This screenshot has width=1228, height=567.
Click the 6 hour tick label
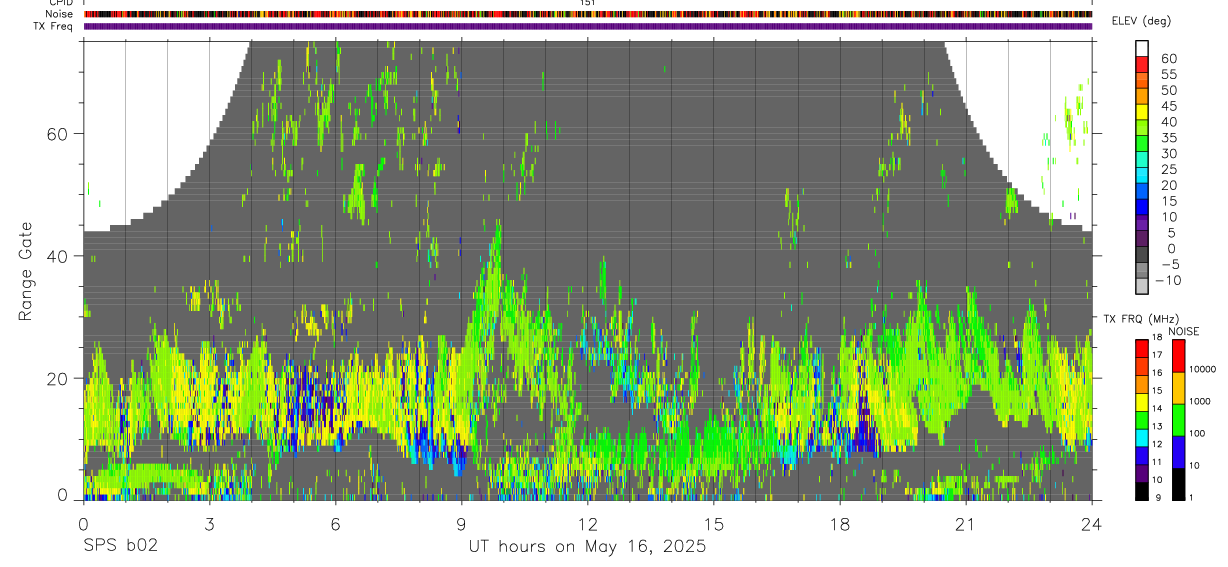pyautogui.click(x=335, y=524)
